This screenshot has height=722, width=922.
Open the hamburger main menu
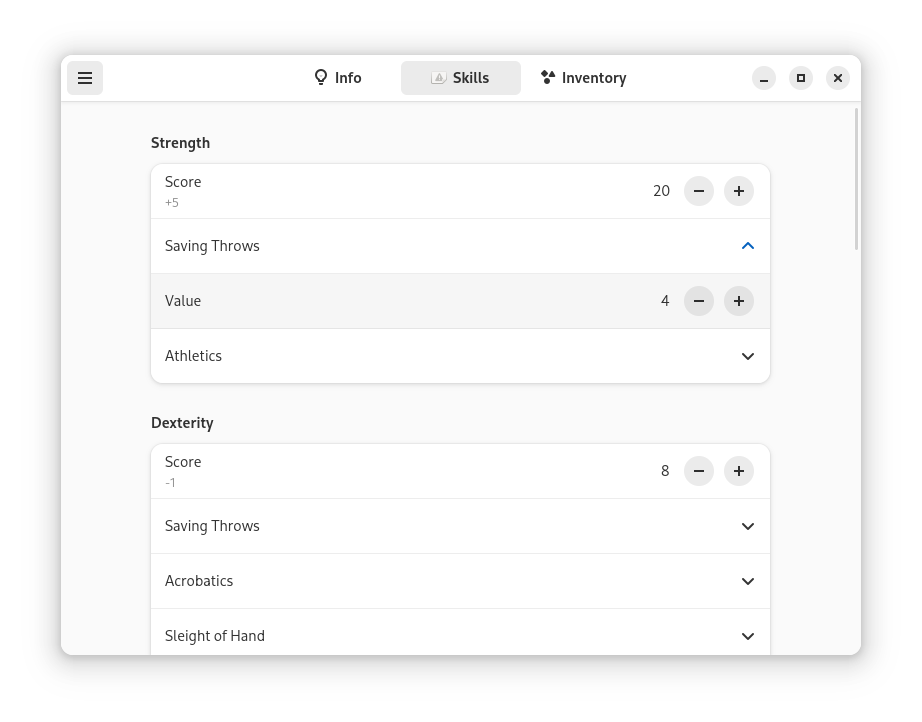coord(85,78)
